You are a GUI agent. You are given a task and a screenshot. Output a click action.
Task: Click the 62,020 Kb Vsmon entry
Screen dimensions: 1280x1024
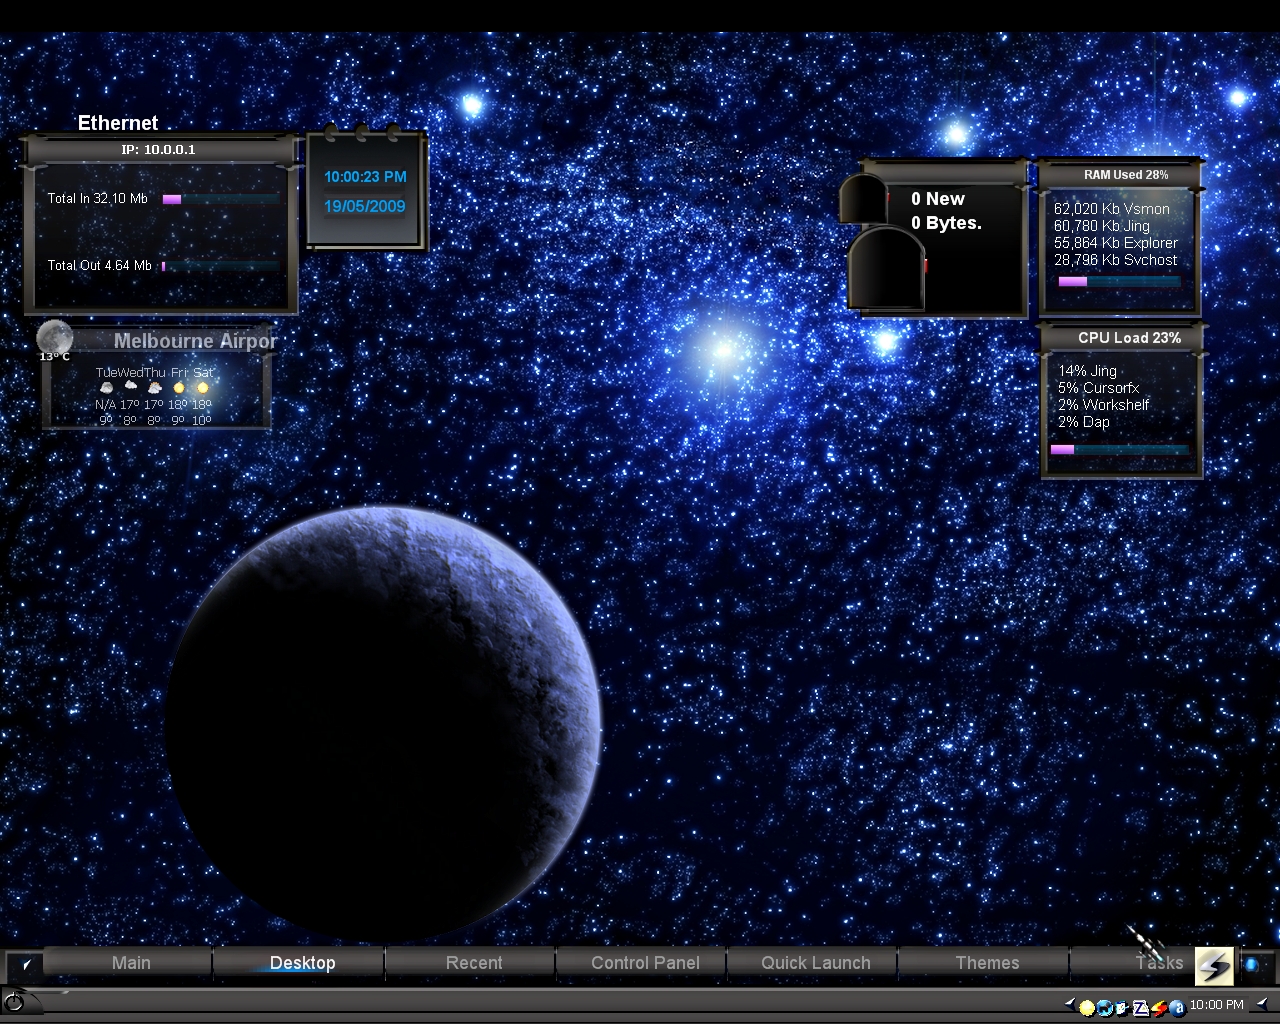1112,209
